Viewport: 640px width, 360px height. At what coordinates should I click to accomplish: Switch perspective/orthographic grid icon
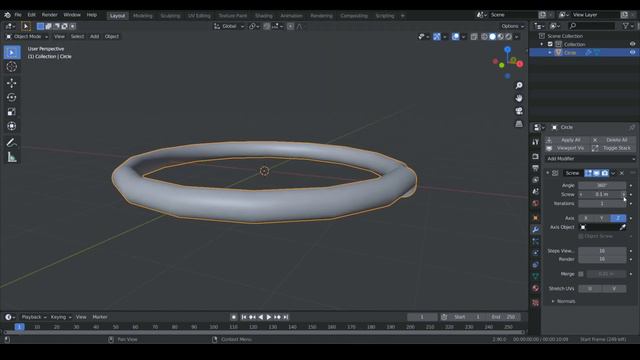[519, 124]
